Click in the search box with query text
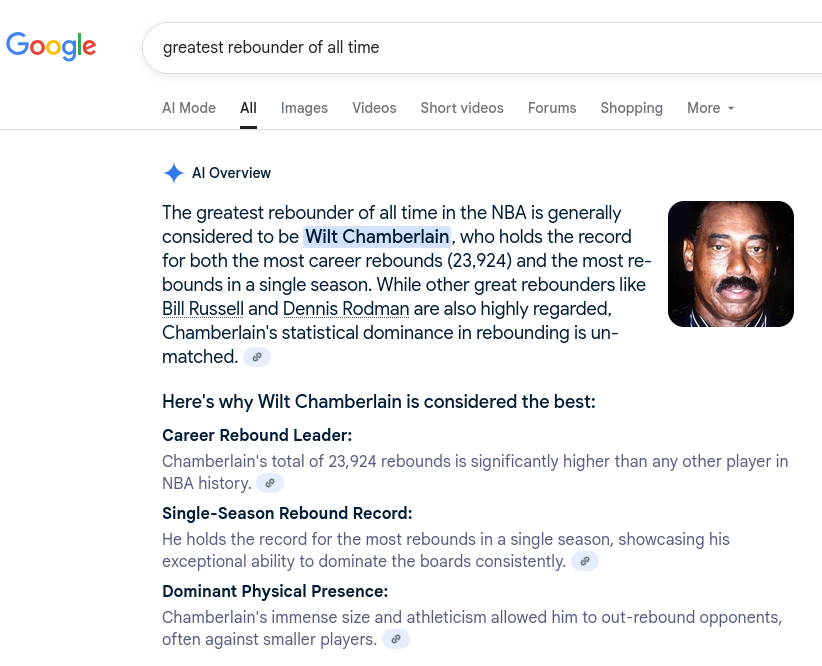Viewport: 822px width, 666px height. 482,48
